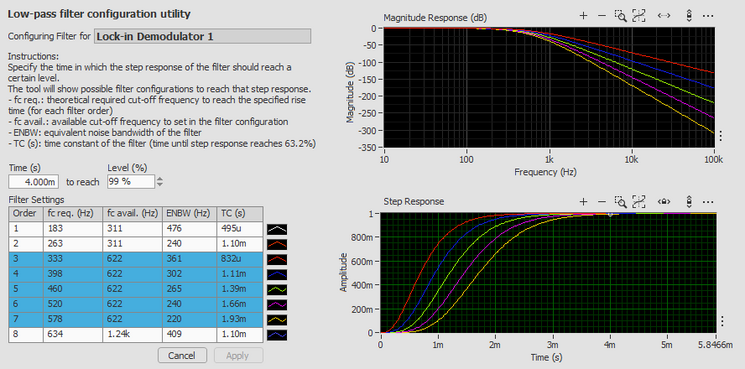The height and width of the screenshot is (369, 745).
Task: Select filter order 4 row
Action: click(136, 274)
